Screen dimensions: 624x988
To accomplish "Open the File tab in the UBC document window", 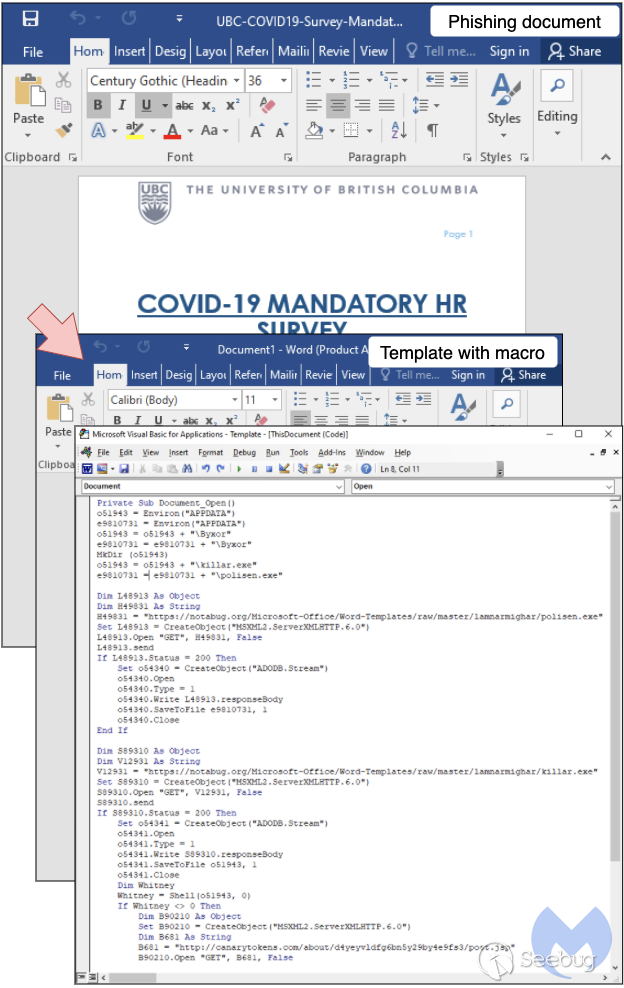I will pos(33,52).
